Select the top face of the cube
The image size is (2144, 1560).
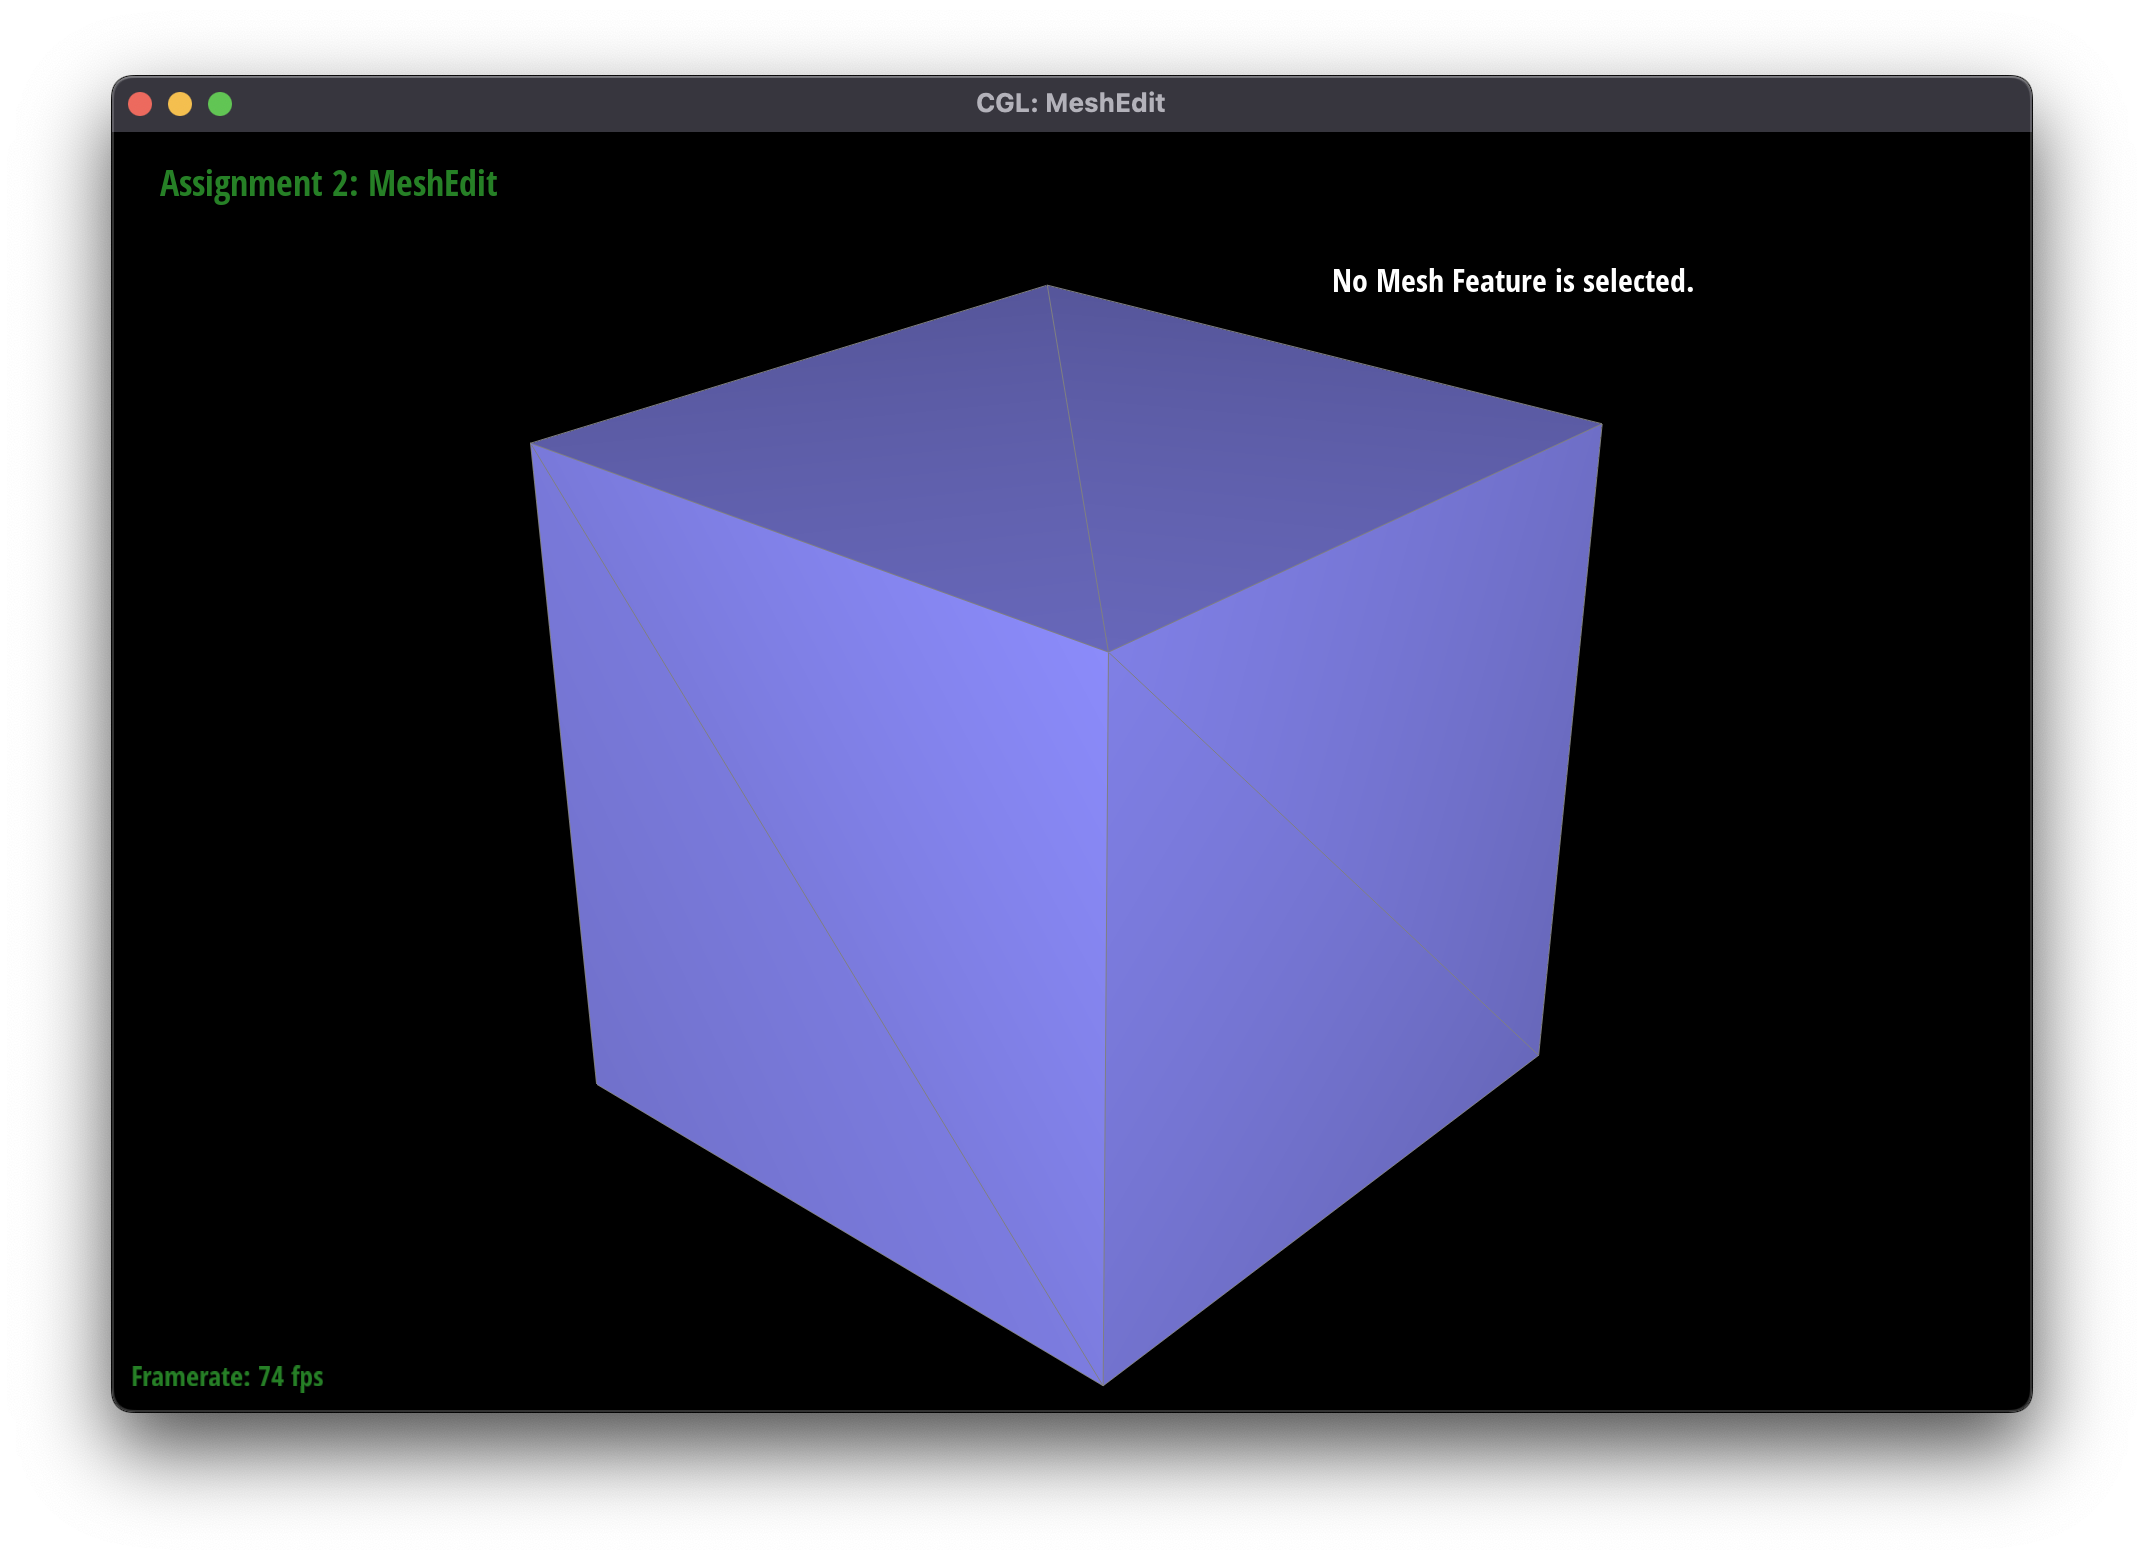click(x=1066, y=468)
